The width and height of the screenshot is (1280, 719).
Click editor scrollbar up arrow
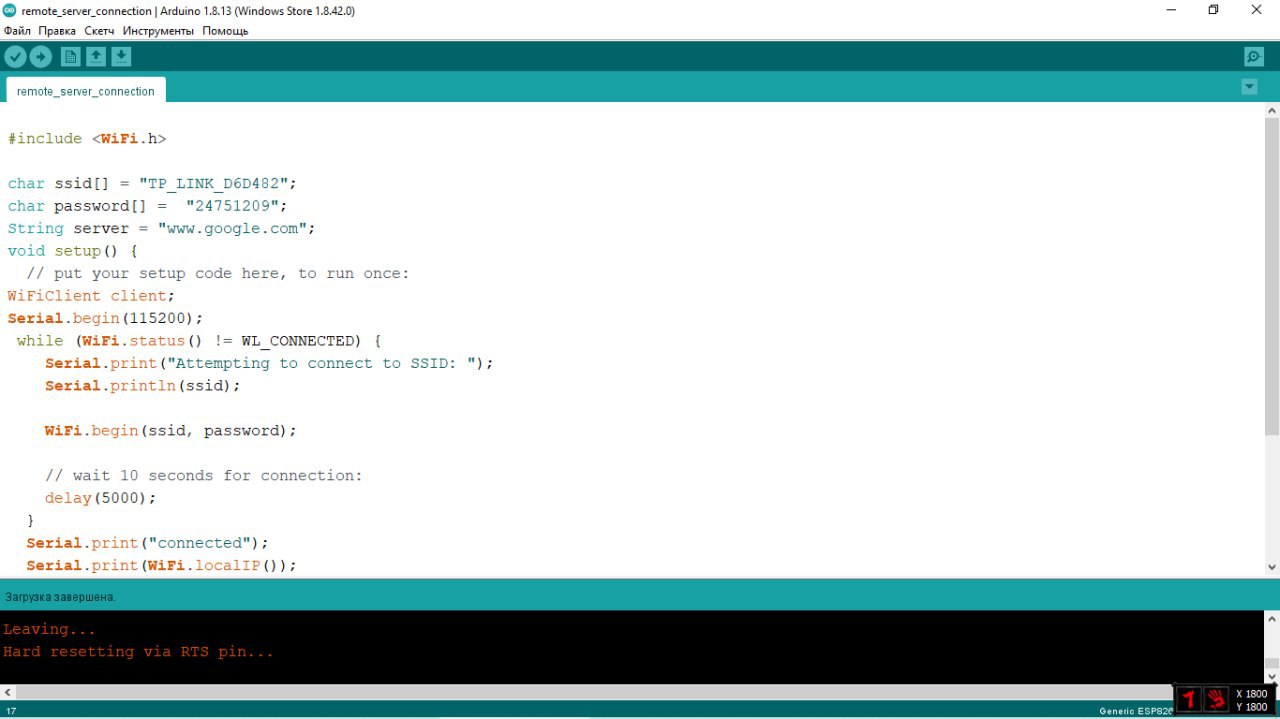[1272, 110]
